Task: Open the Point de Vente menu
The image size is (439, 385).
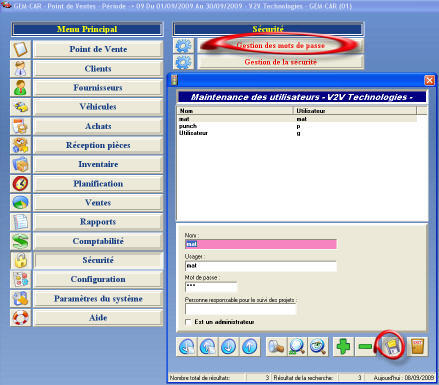Action: [98, 49]
